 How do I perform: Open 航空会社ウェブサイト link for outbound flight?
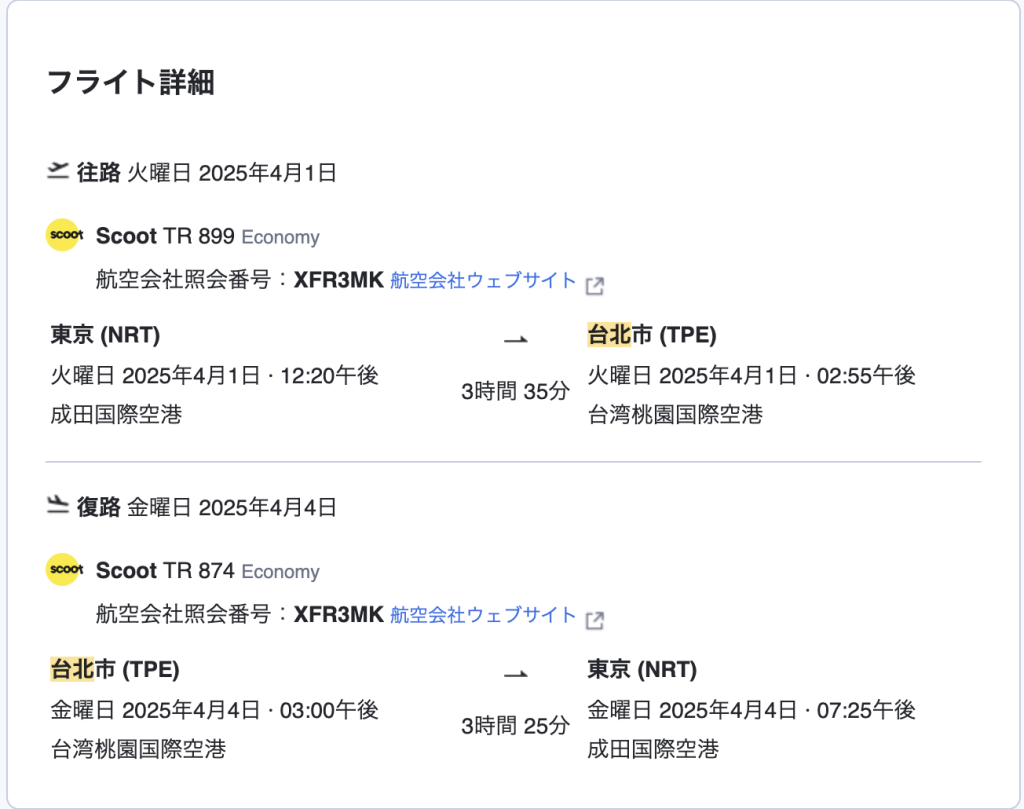pos(483,281)
